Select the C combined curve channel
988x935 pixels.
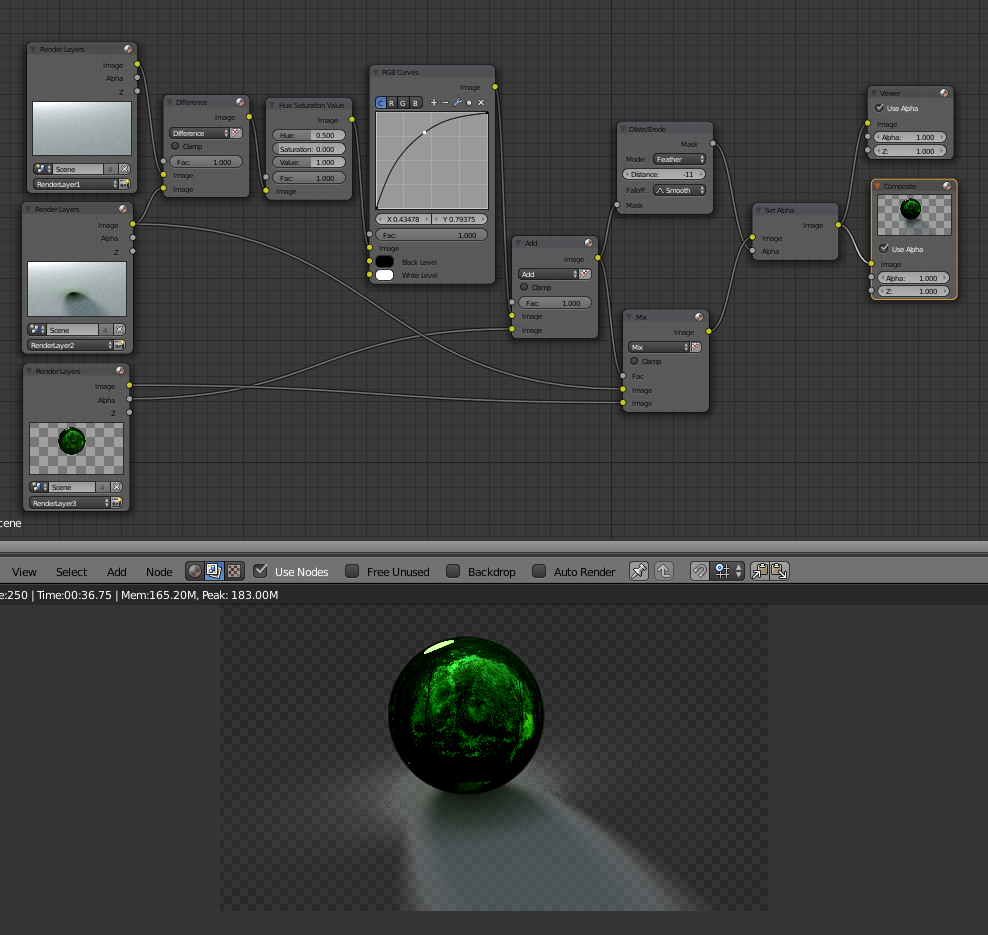pyautogui.click(x=381, y=103)
